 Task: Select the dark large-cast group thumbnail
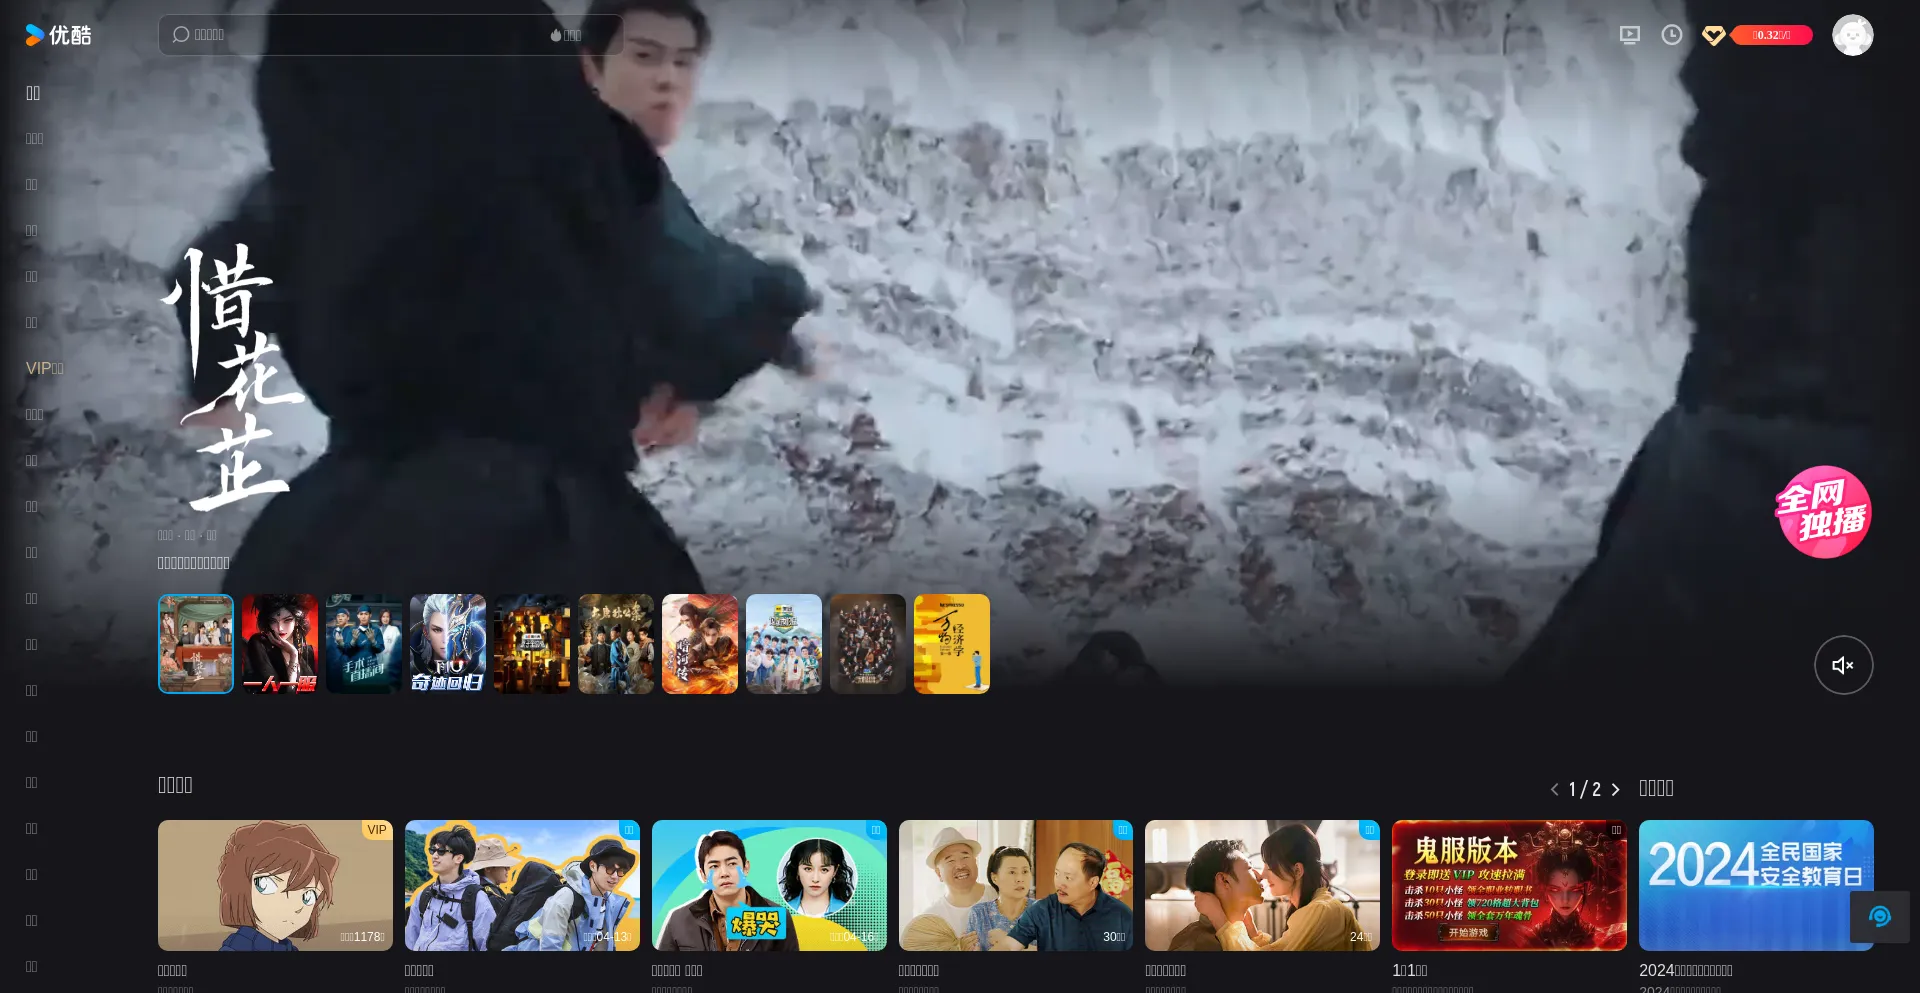click(868, 644)
